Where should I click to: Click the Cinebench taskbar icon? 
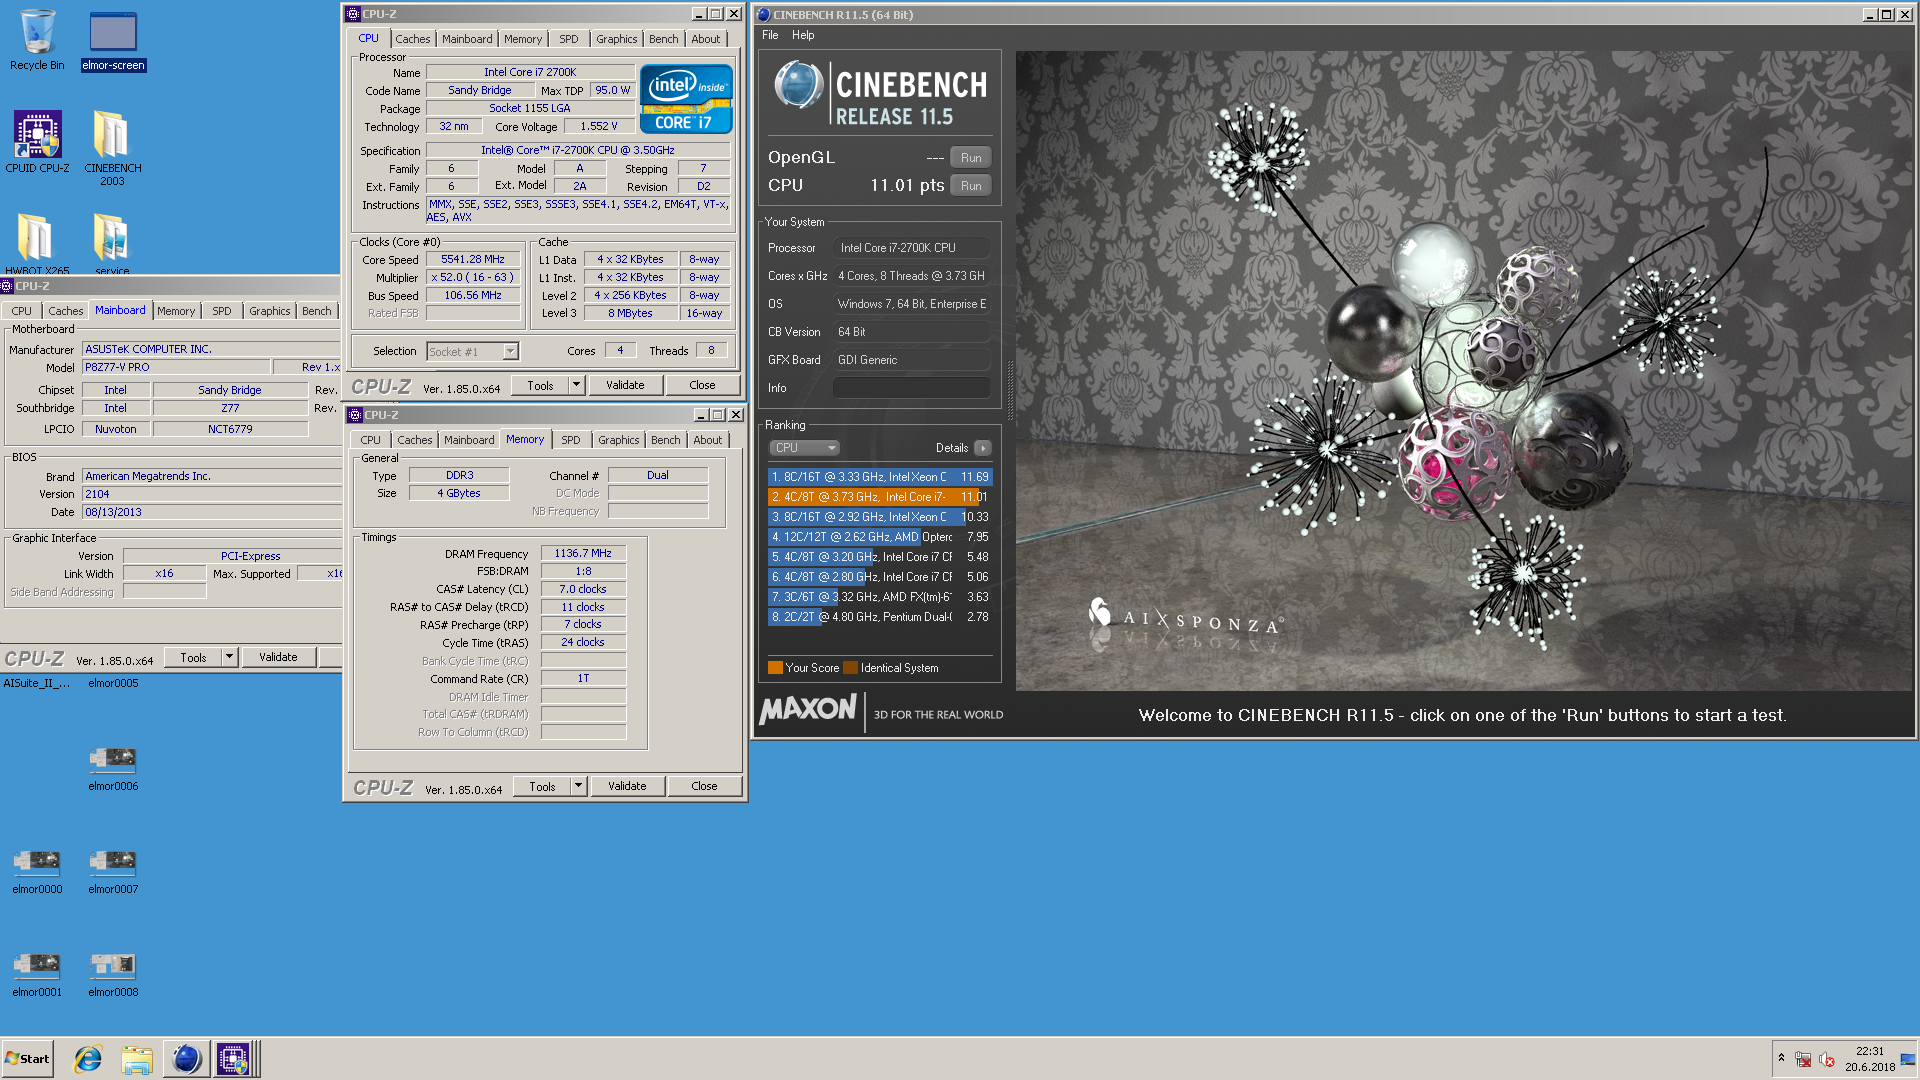[186, 1059]
